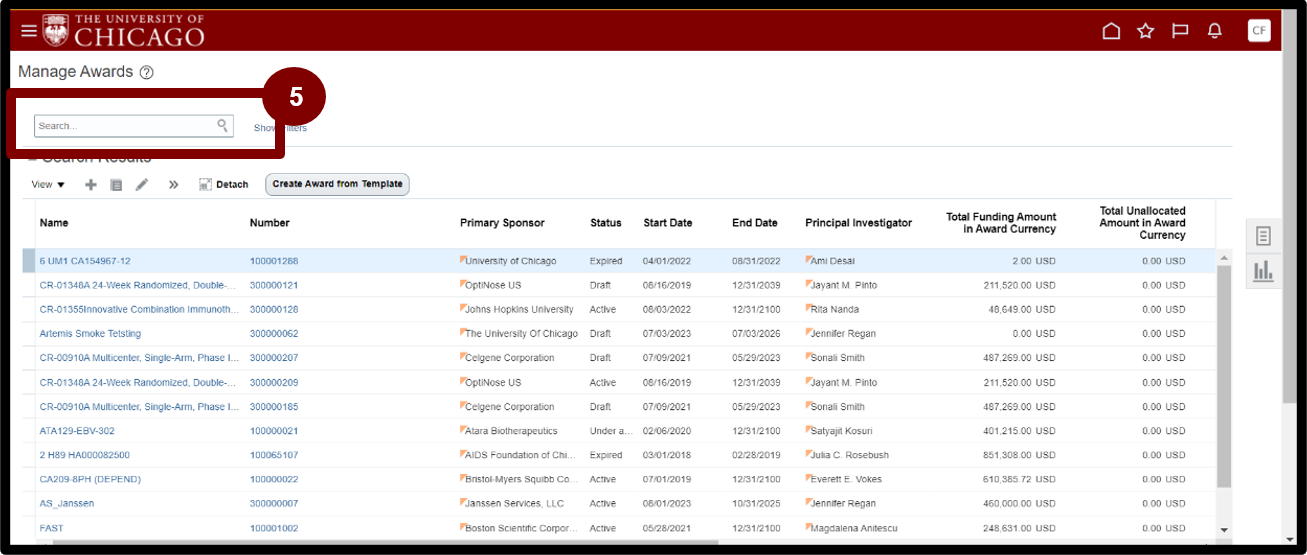This screenshot has height=555, width=1307.
Task: Open award 2 H89 HA000082500
Action: click(85, 455)
